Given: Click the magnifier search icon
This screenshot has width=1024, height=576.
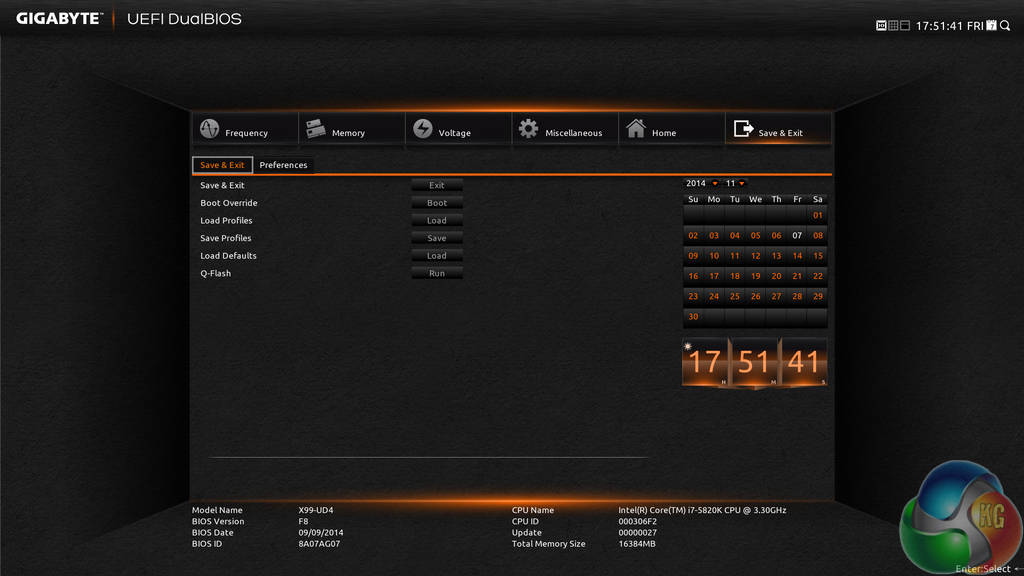Looking at the screenshot, I should click(x=1005, y=25).
